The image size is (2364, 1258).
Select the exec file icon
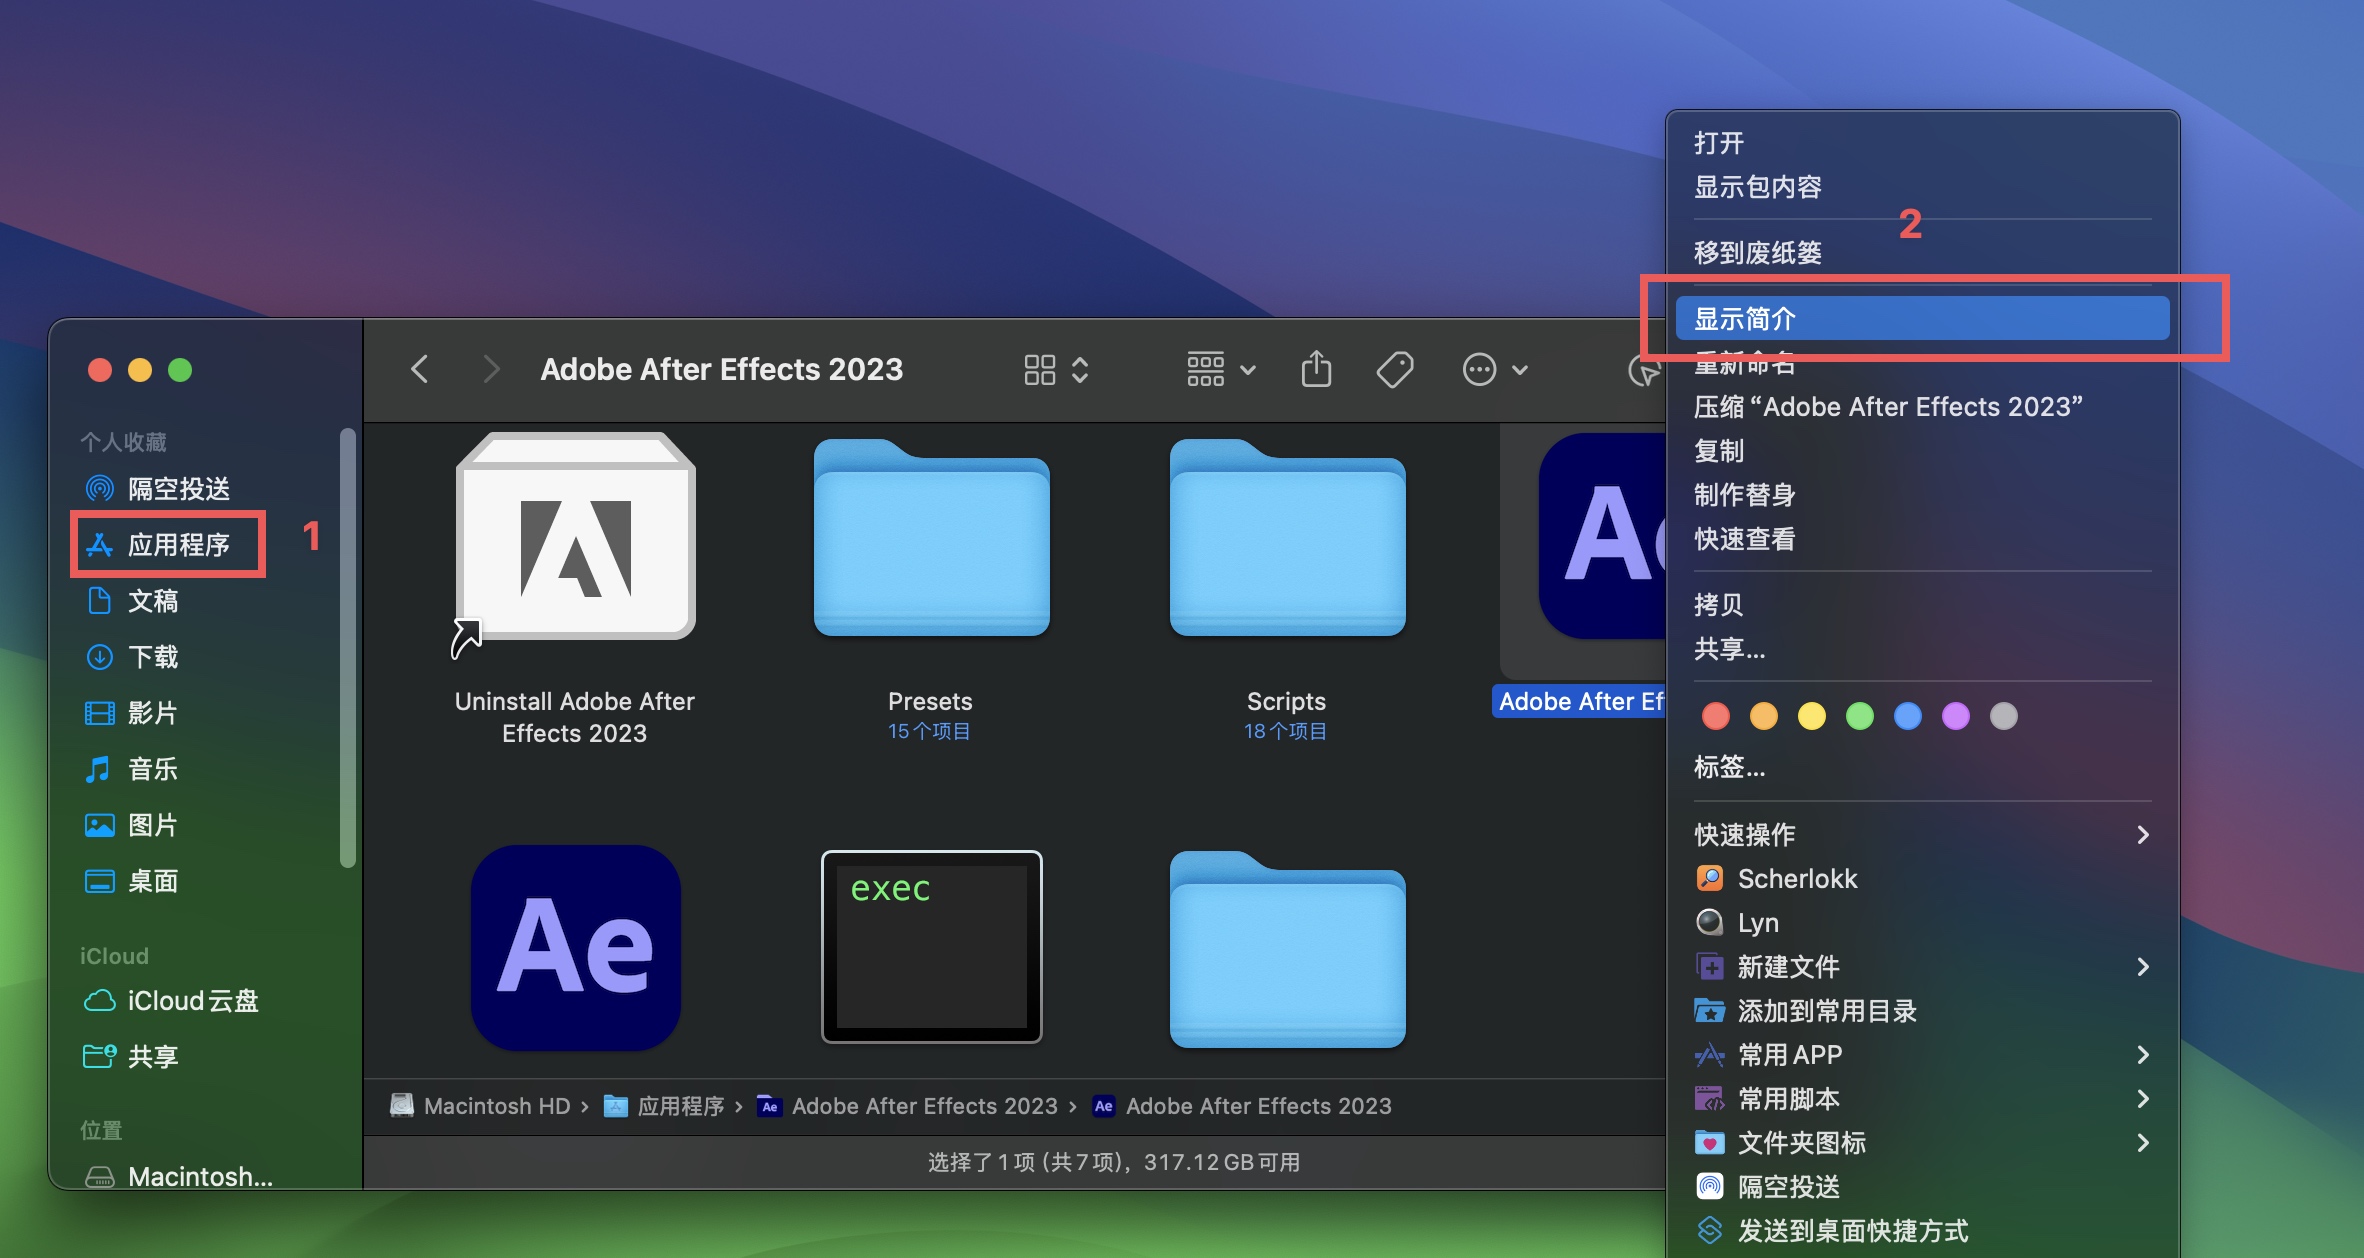[x=931, y=947]
